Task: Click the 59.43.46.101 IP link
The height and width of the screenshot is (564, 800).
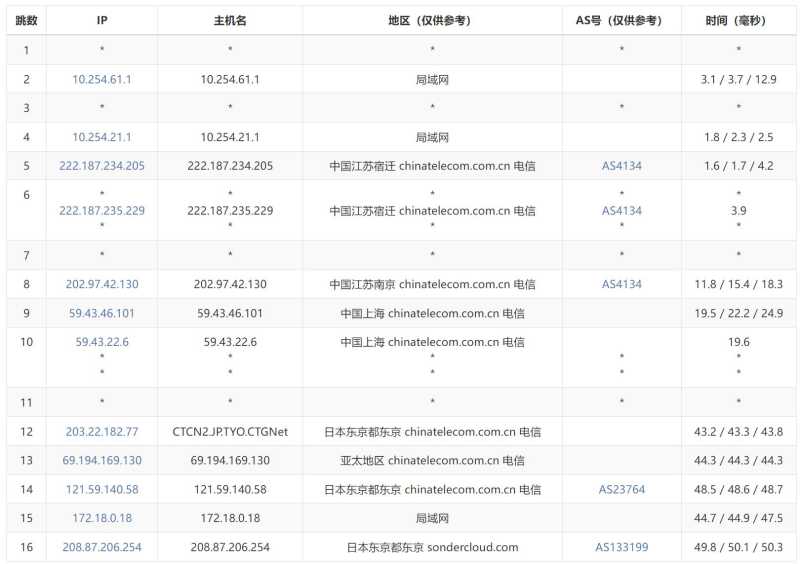Action: pyautogui.click(x=102, y=313)
